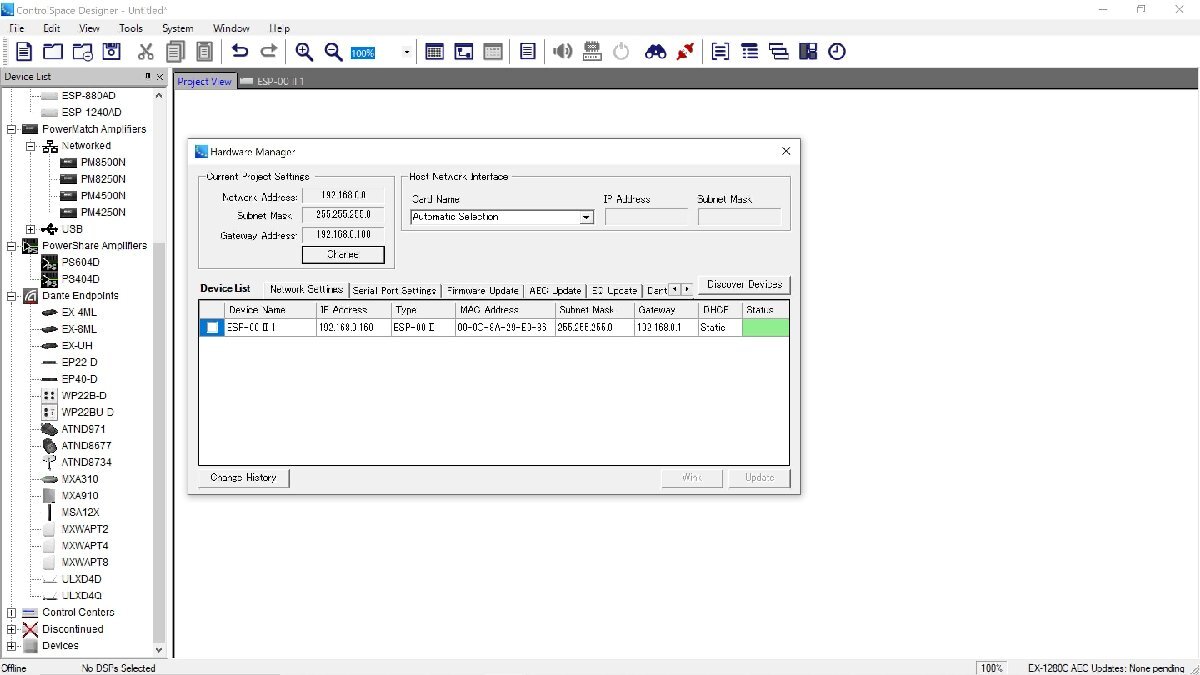
Task: Switch to the Firmware Update tab
Action: pyautogui.click(x=483, y=290)
